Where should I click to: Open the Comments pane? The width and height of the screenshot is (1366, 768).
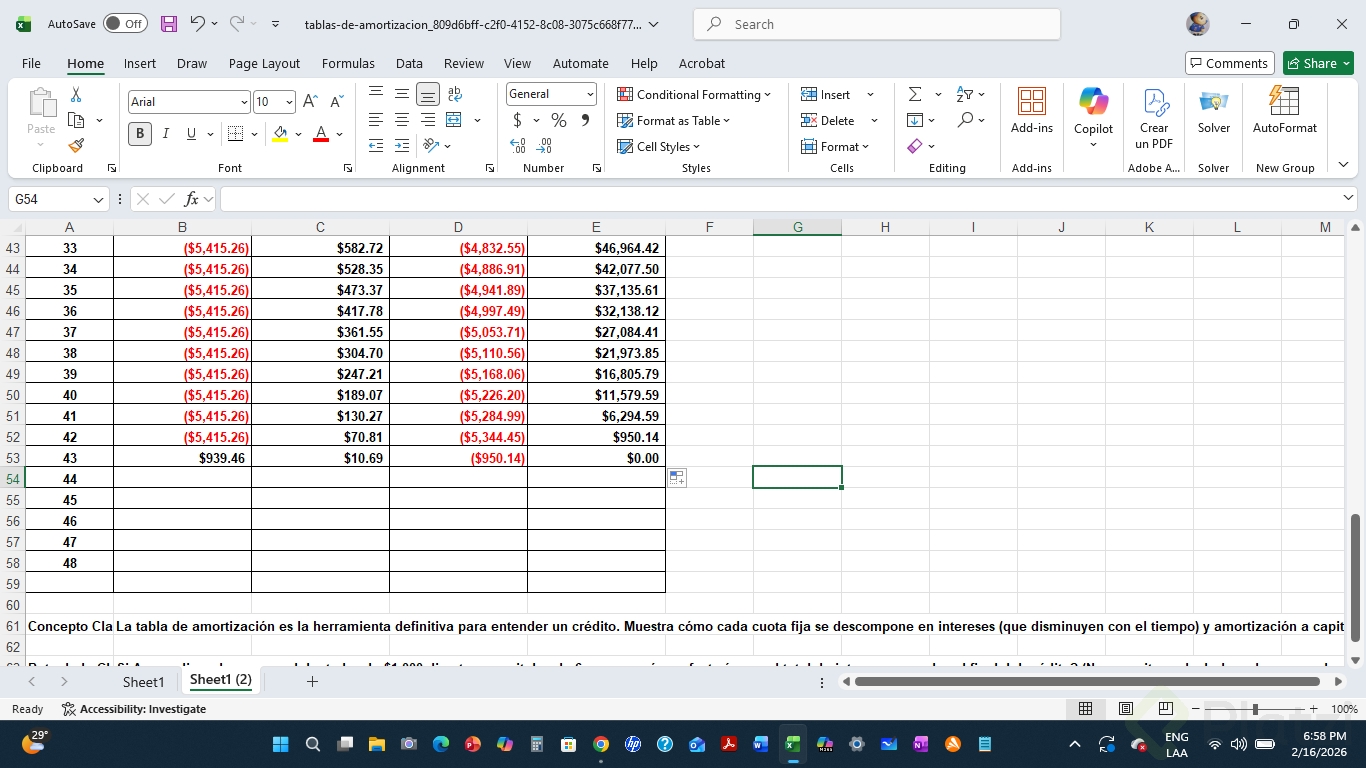(x=1229, y=63)
